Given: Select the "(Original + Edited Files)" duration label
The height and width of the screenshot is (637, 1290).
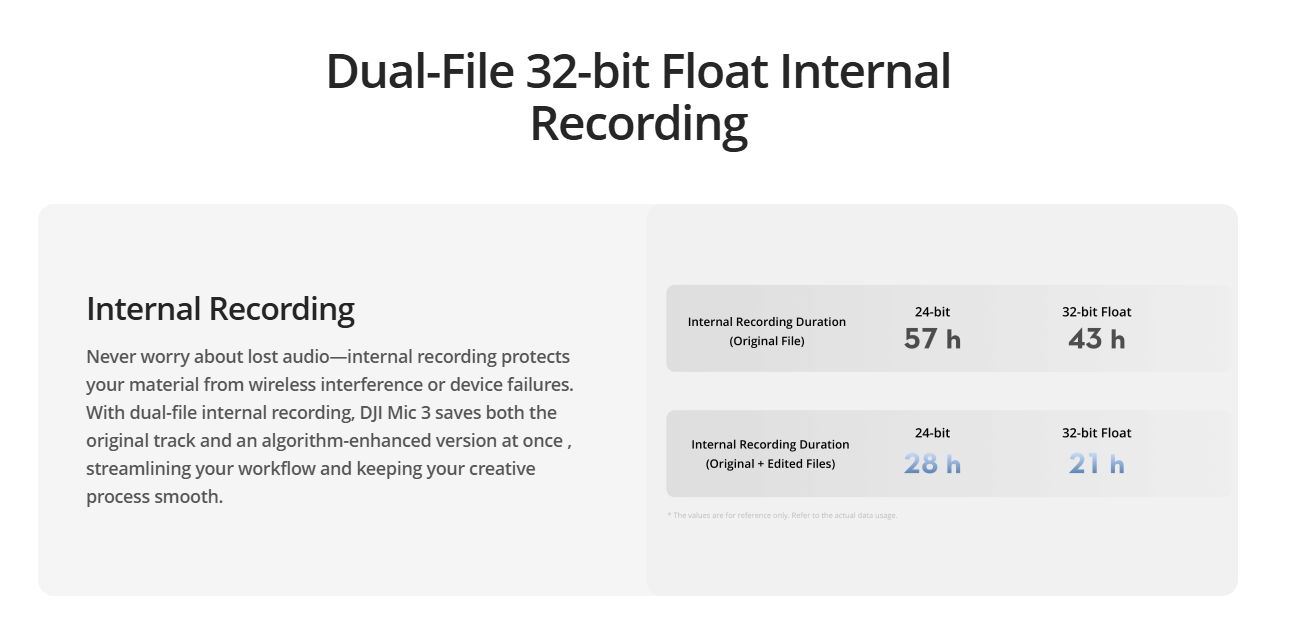Looking at the screenshot, I should [x=770, y=463].
